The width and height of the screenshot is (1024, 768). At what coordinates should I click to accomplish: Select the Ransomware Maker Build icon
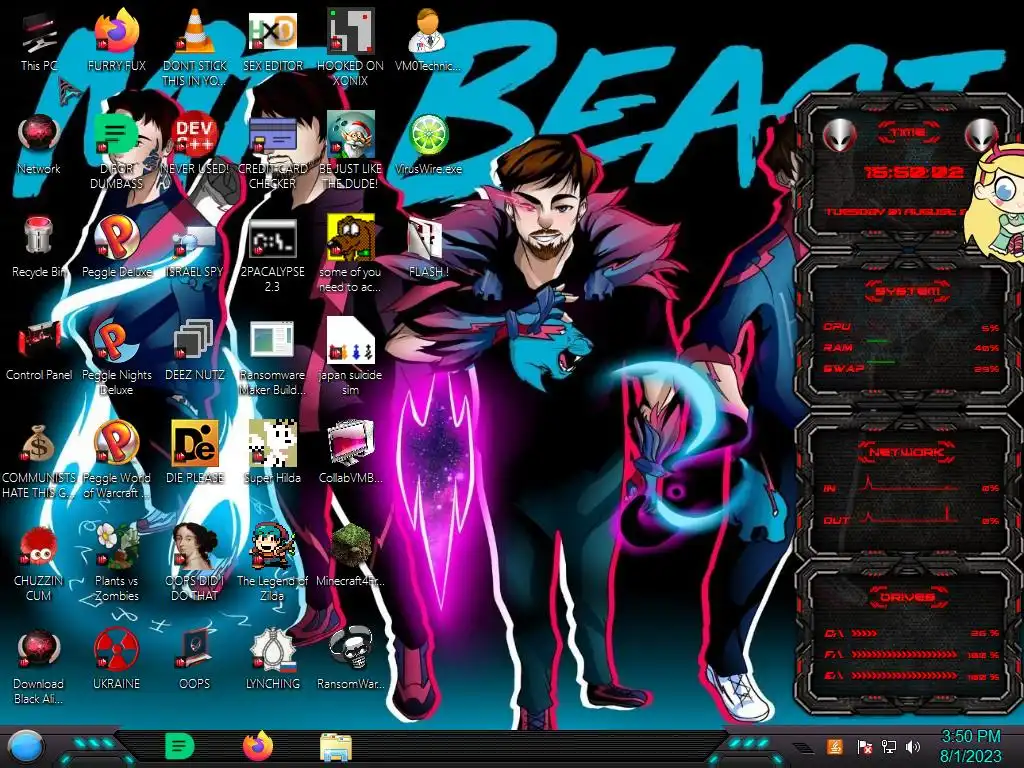272,358
